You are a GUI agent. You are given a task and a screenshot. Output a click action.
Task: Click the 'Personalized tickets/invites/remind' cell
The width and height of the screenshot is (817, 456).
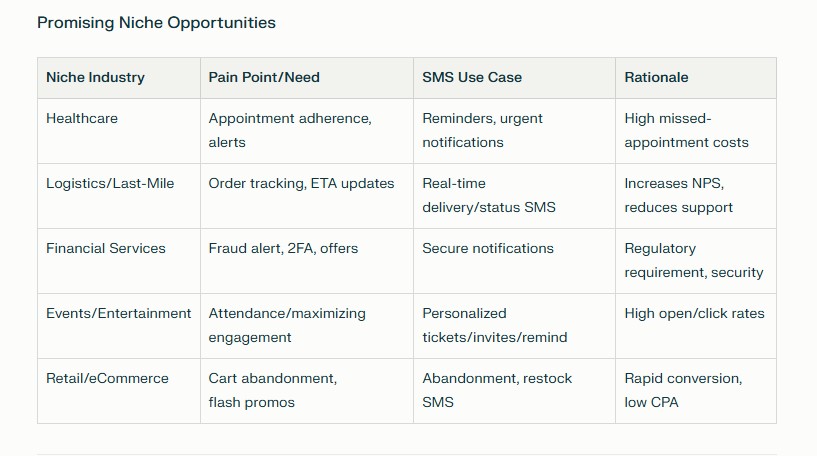(494, 325)
